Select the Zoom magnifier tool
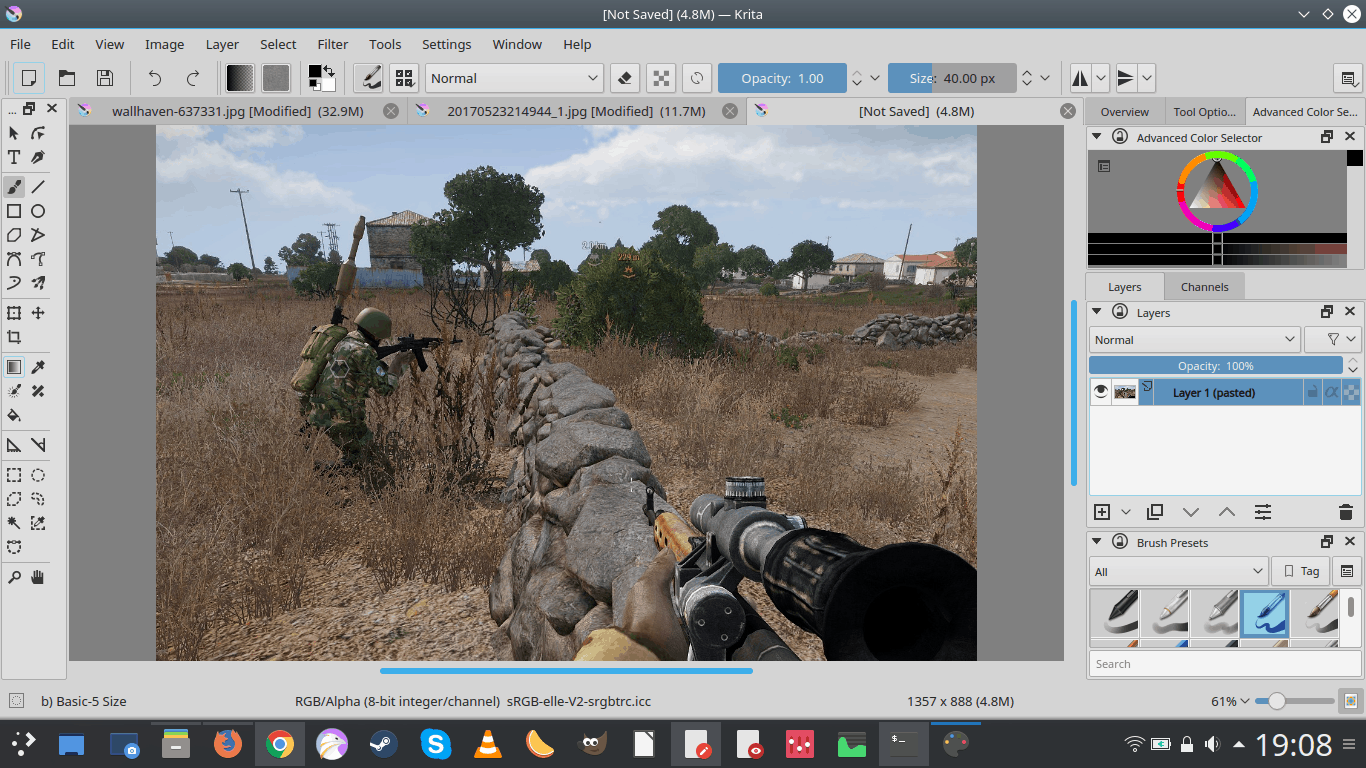1366x768 pixels. click(14, 577)
